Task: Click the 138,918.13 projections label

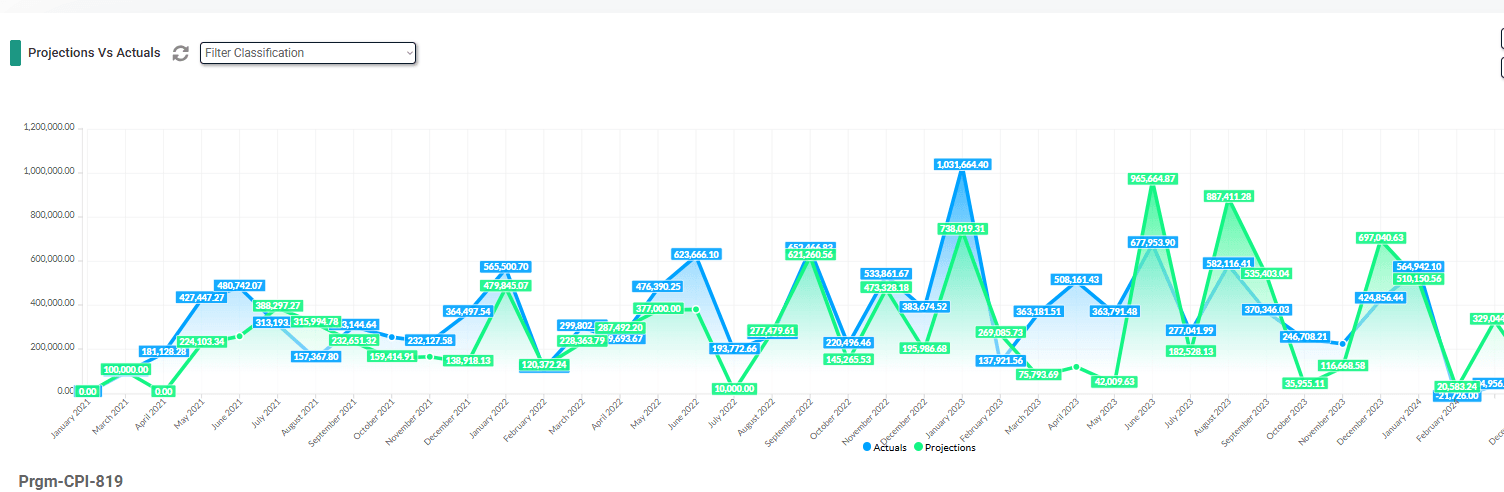Action: (x=468, y=361)
